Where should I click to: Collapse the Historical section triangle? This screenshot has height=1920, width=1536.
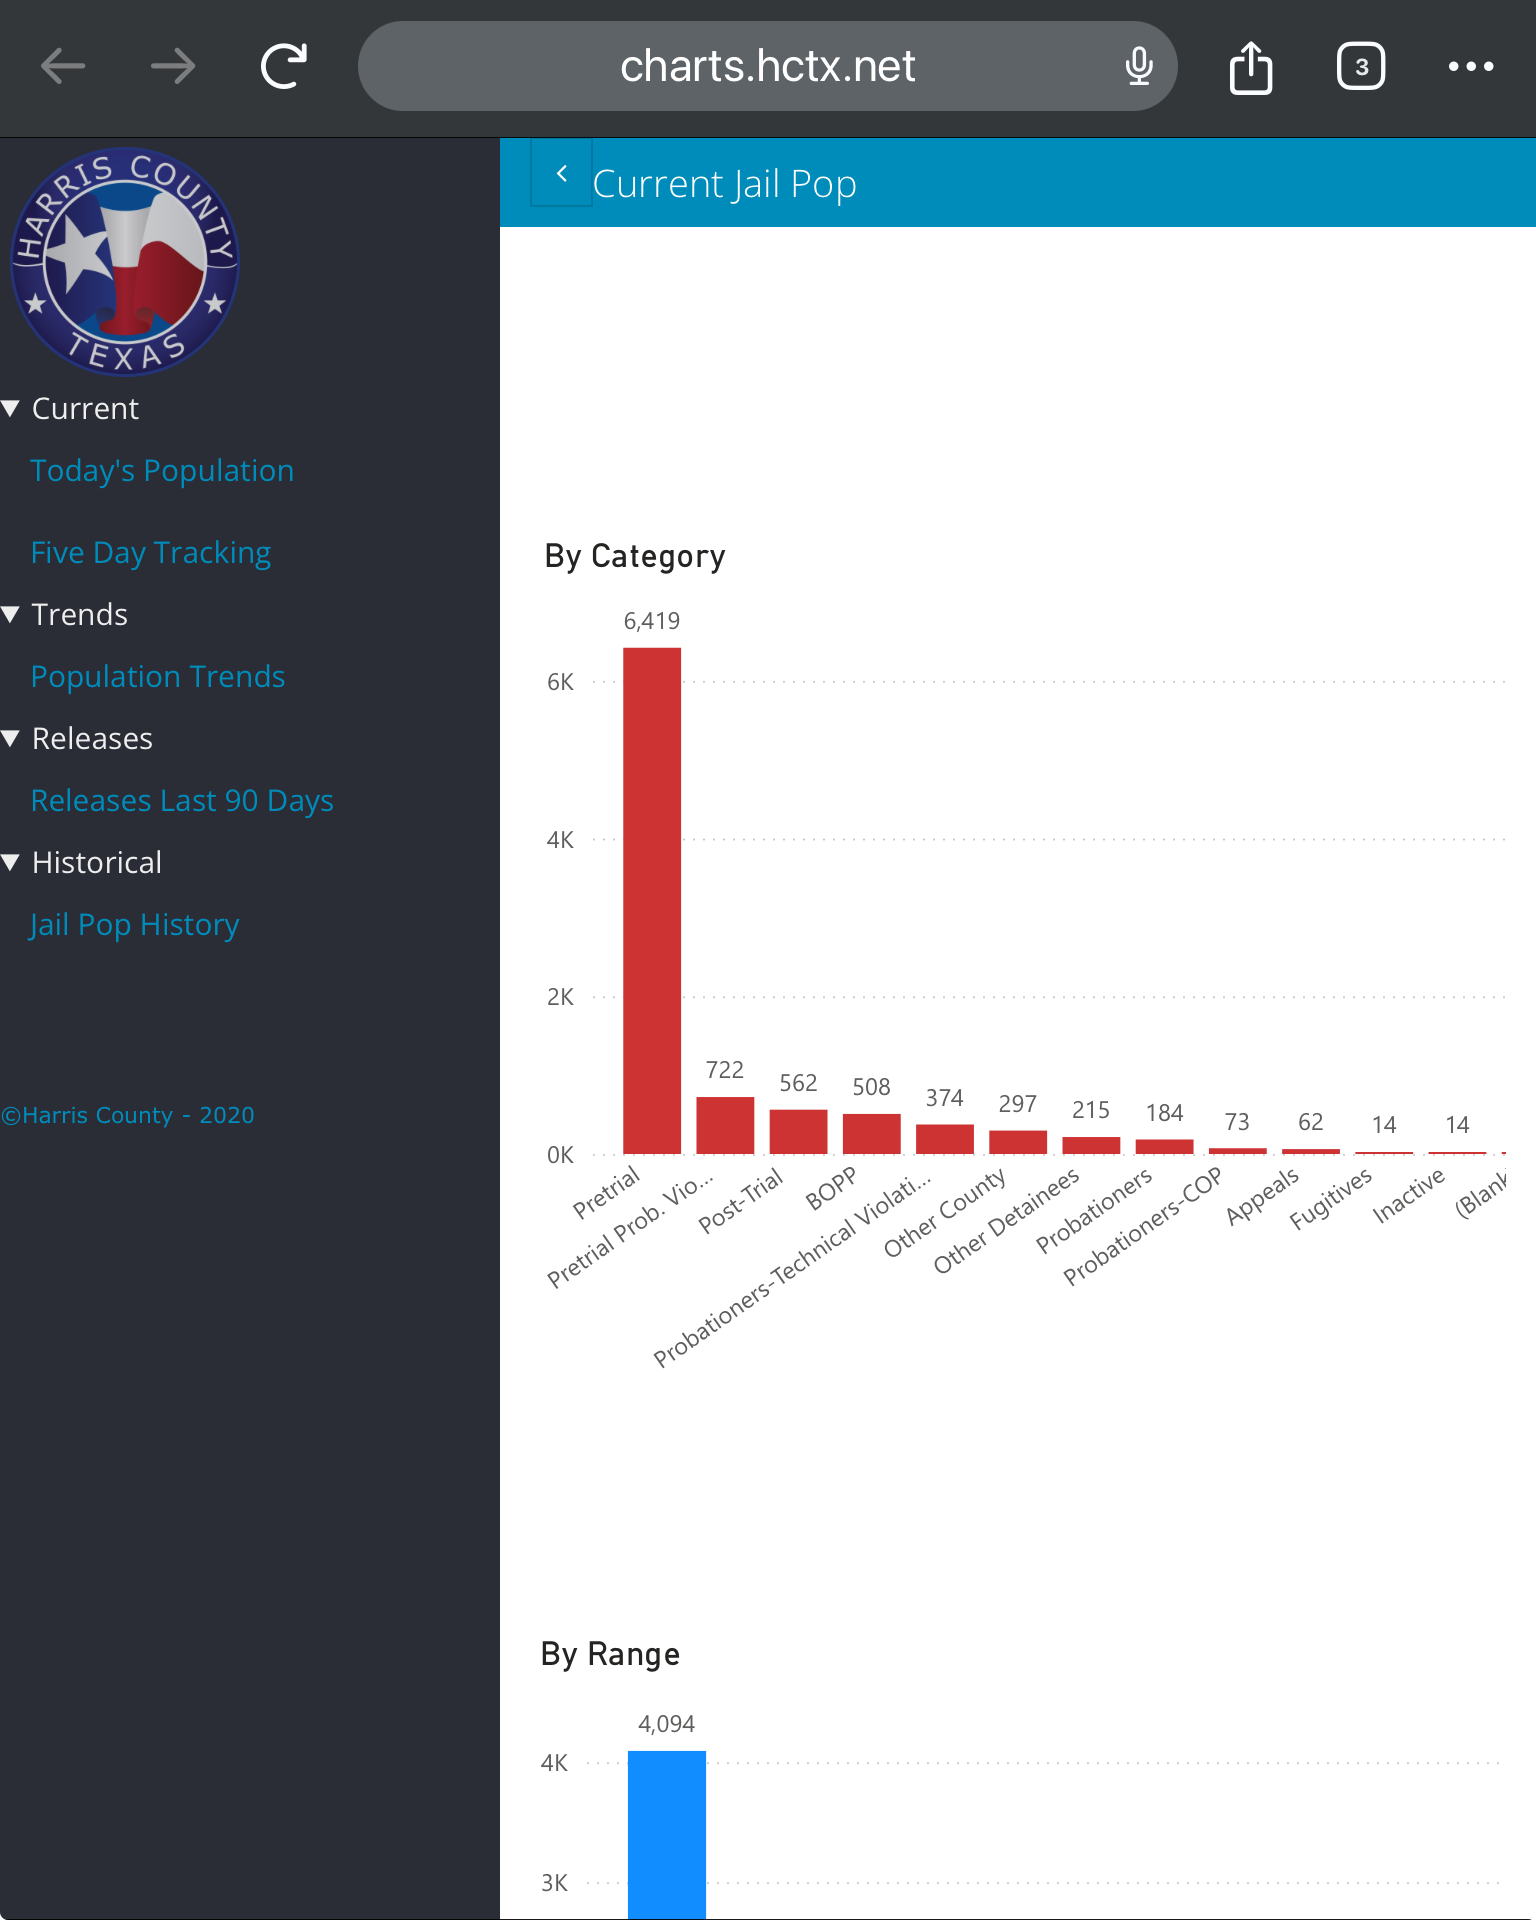point(12,862)
